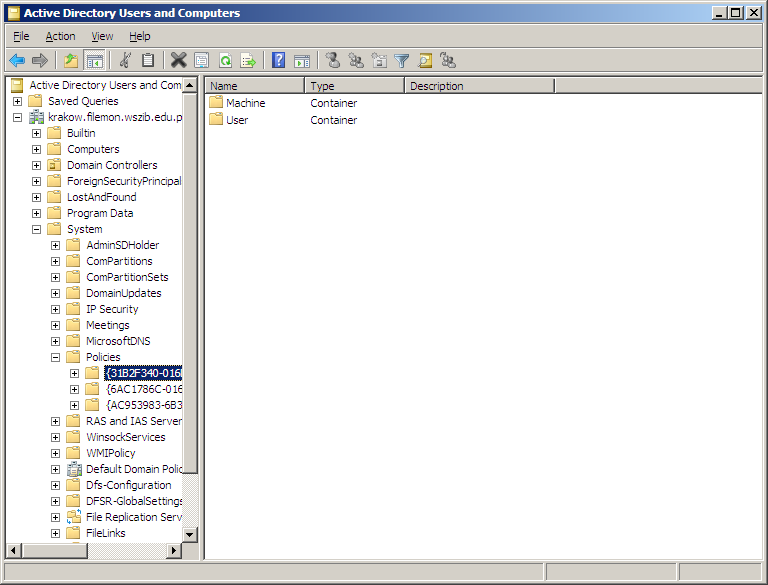Open the Help menu
768x585 pixels.
[140, 36]
